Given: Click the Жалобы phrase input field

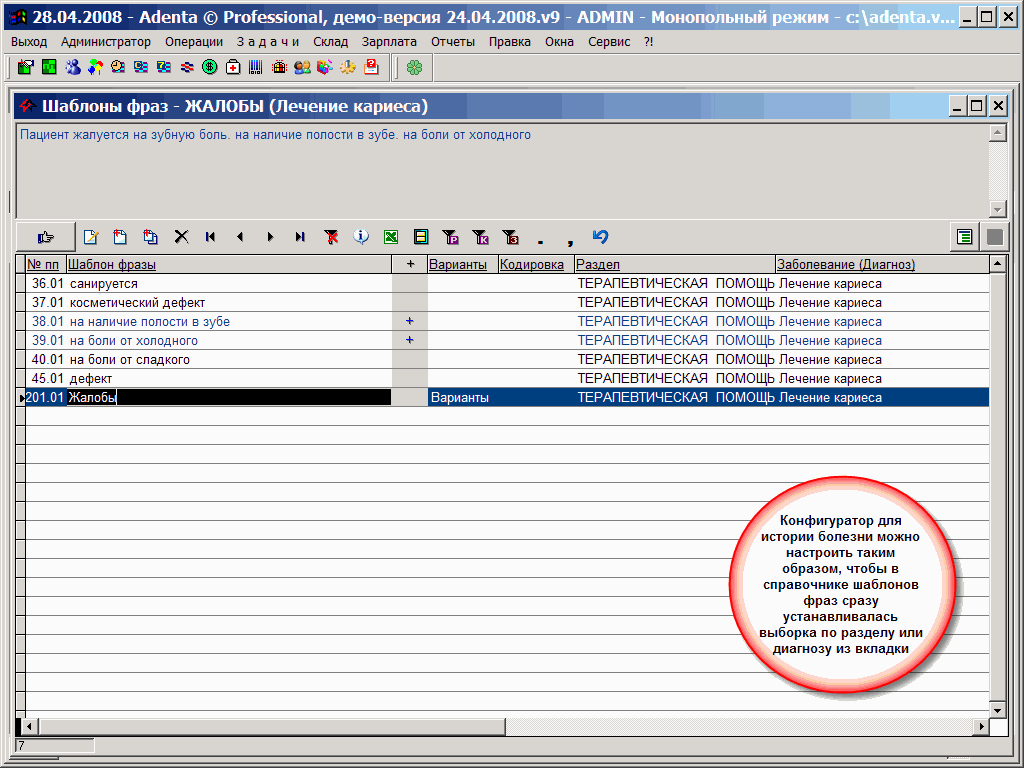Looking at the screenshot, I should (x=228, y=398).
